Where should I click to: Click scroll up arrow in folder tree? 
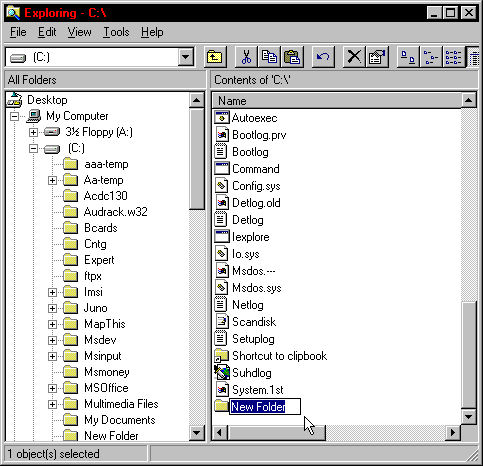point(197,100)
